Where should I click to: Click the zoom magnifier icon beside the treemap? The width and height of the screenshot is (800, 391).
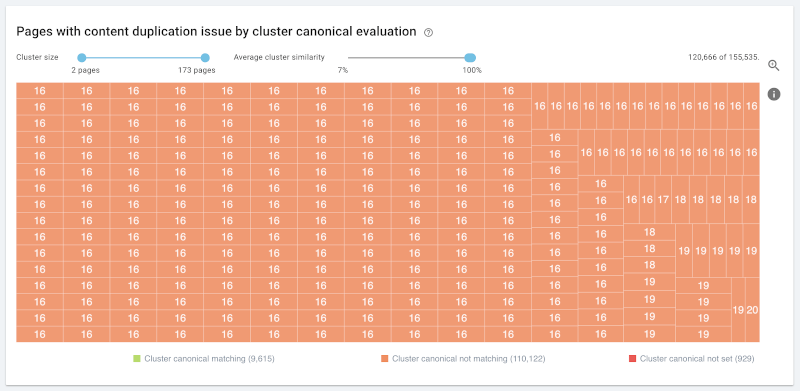pyautogui.click(x=773, y=65)
